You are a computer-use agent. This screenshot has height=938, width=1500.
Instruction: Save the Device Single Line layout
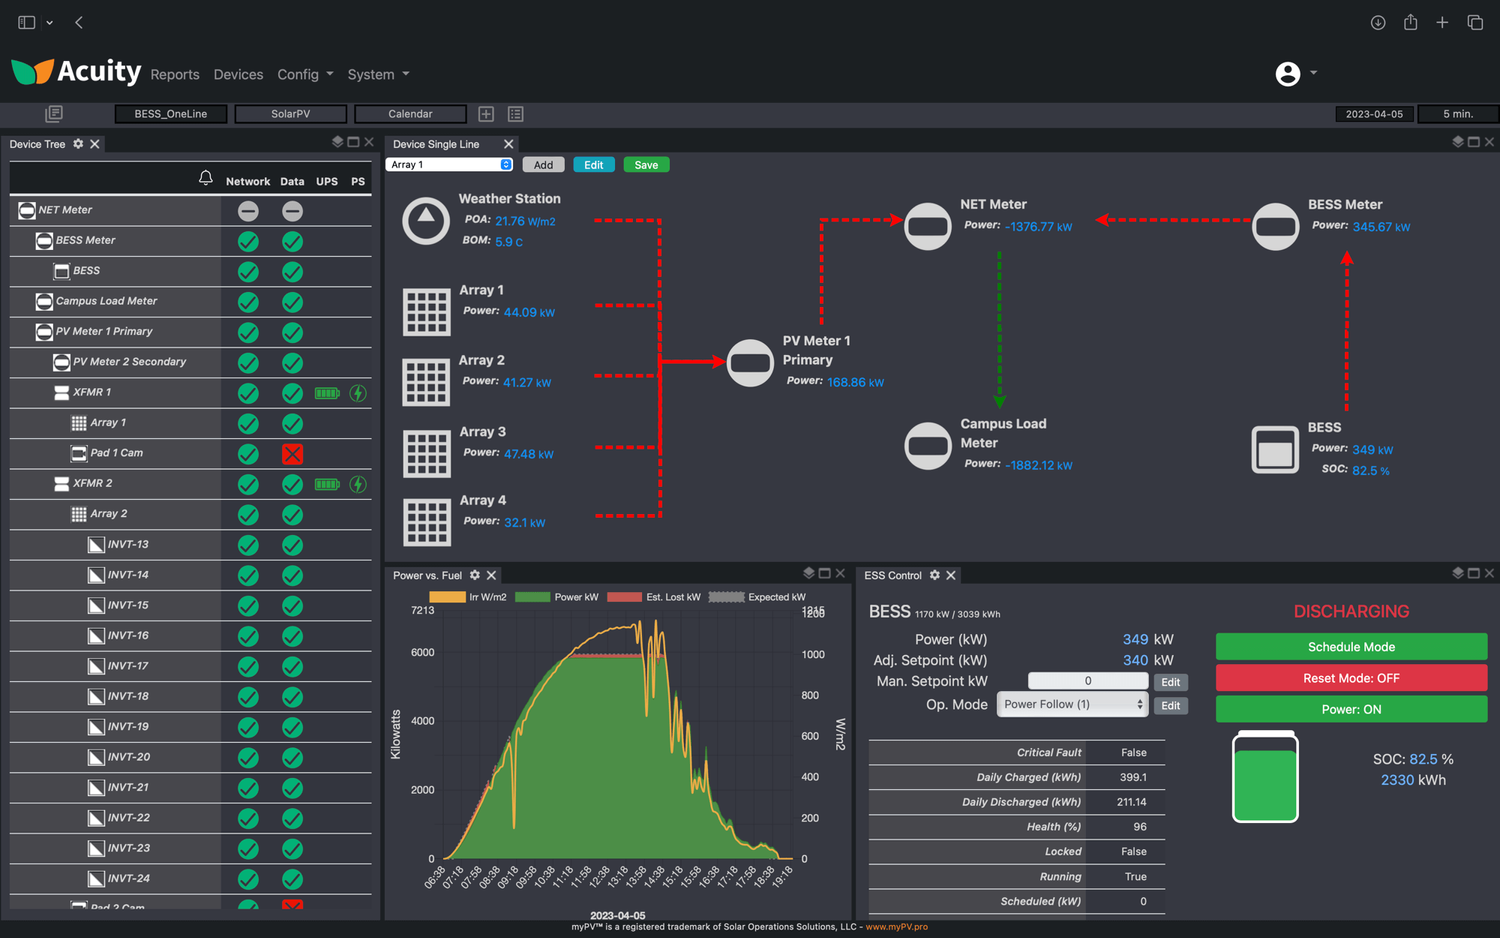[646, 164]
